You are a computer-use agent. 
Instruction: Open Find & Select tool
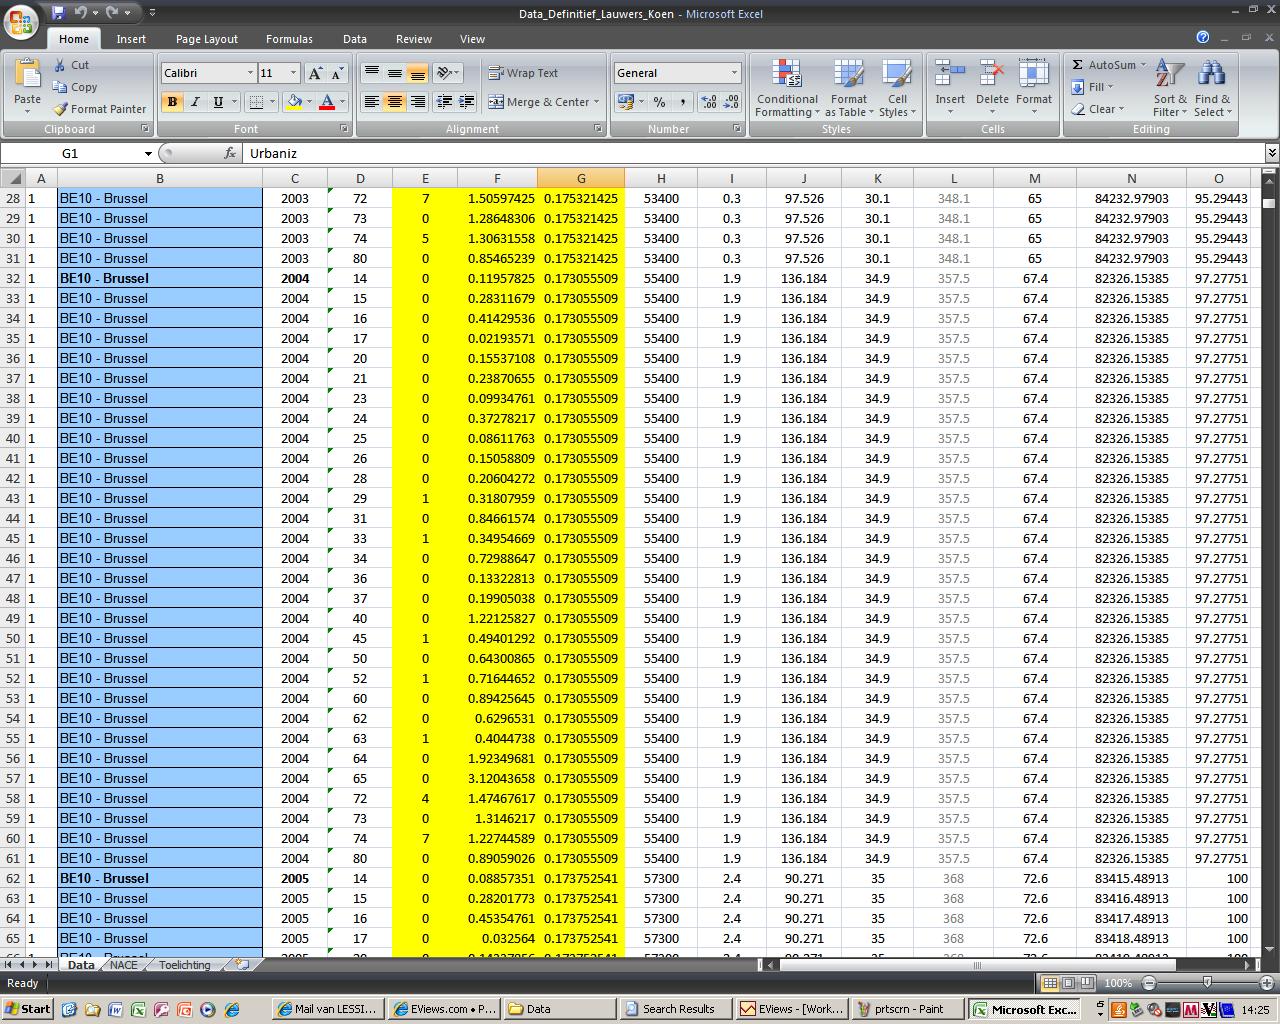point(1212,76)
